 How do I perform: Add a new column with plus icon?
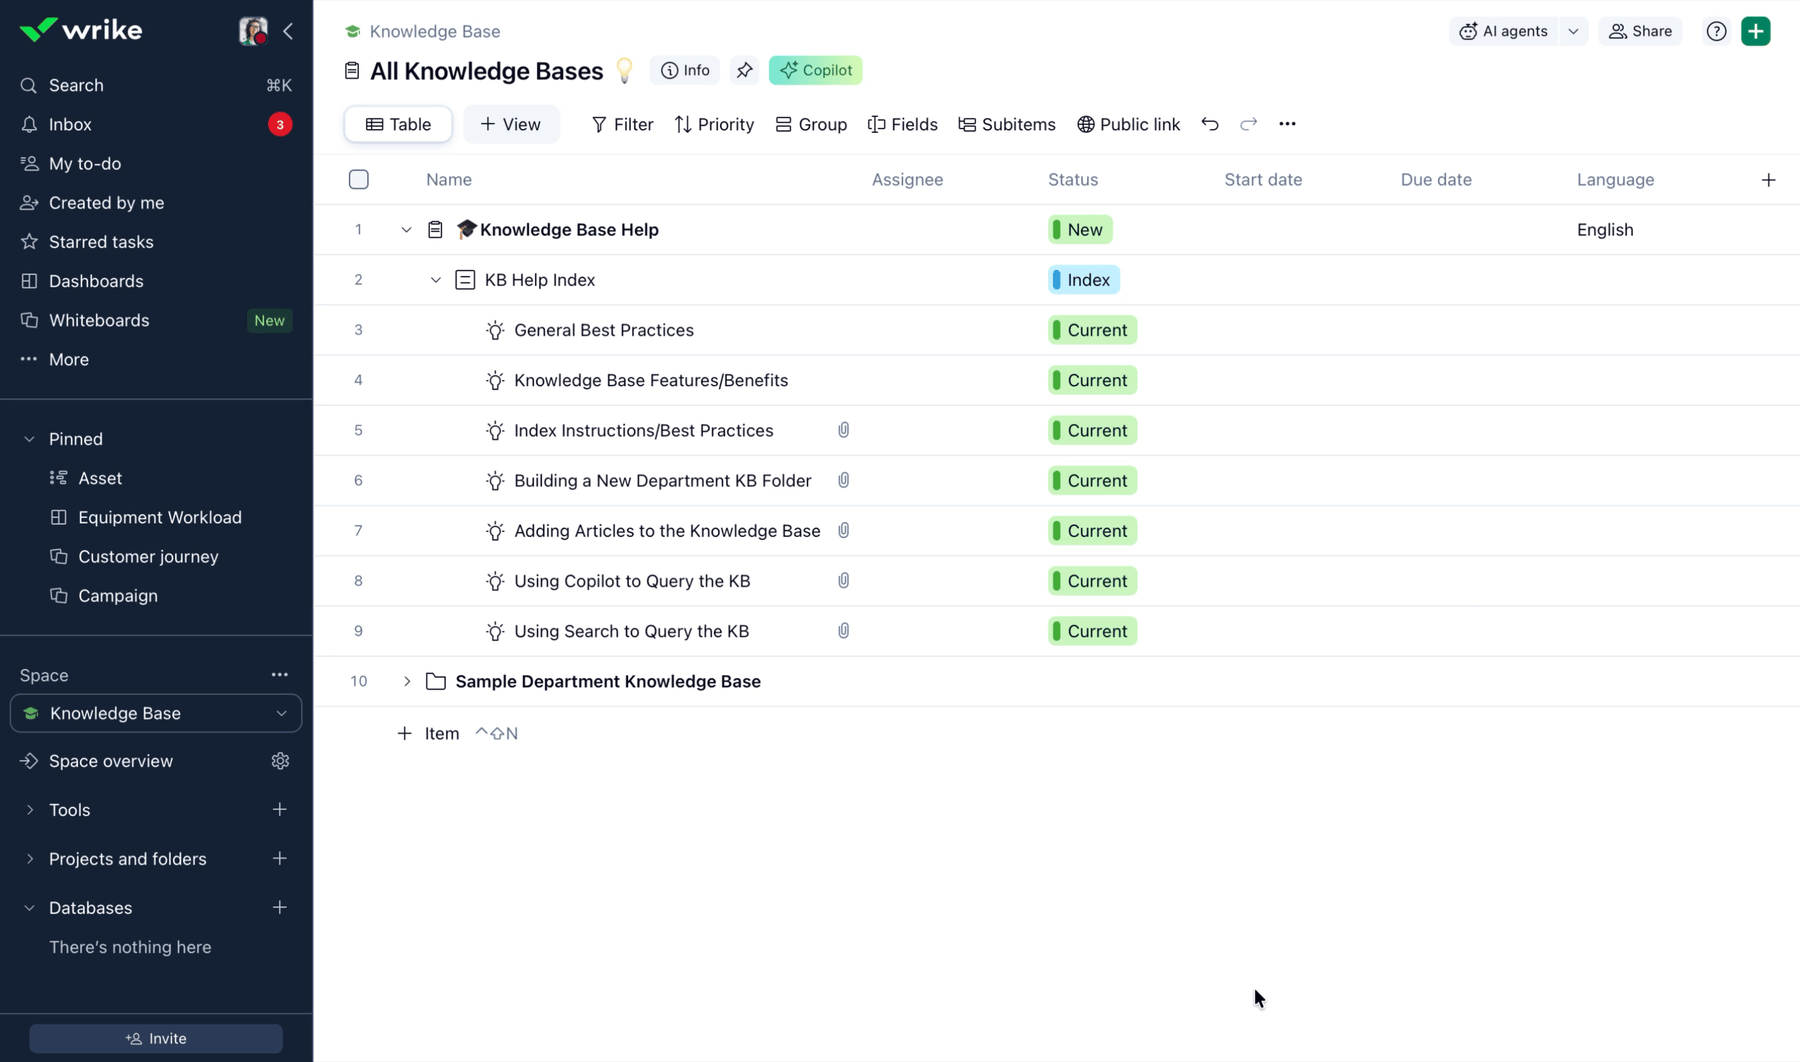[1768, 180]
